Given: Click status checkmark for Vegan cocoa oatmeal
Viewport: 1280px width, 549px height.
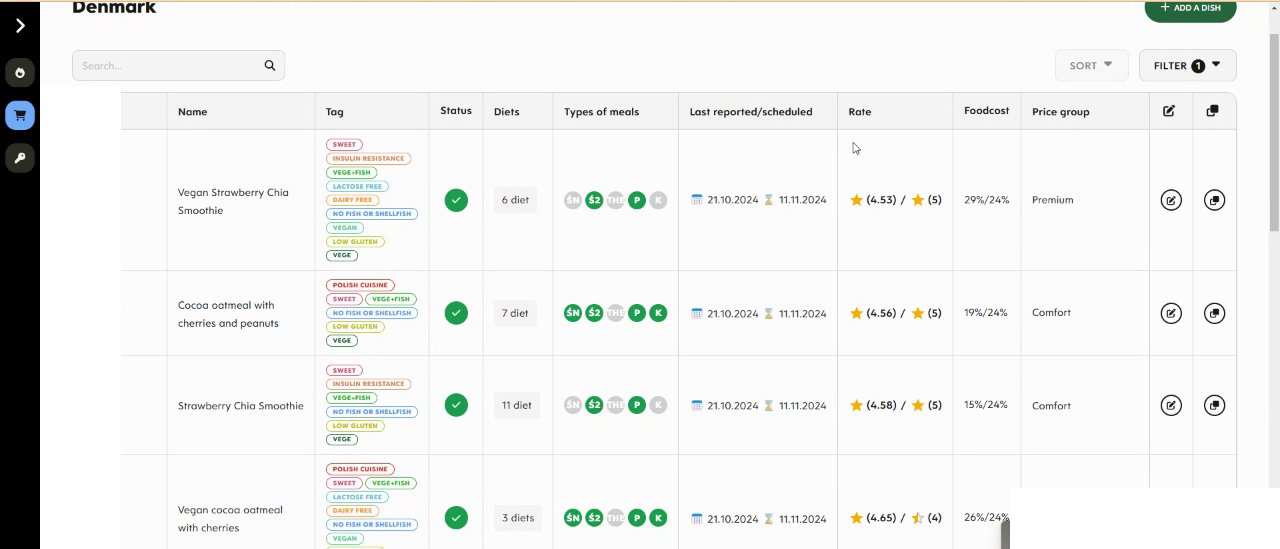Looking at the screenshot, I should coord(456,518).
